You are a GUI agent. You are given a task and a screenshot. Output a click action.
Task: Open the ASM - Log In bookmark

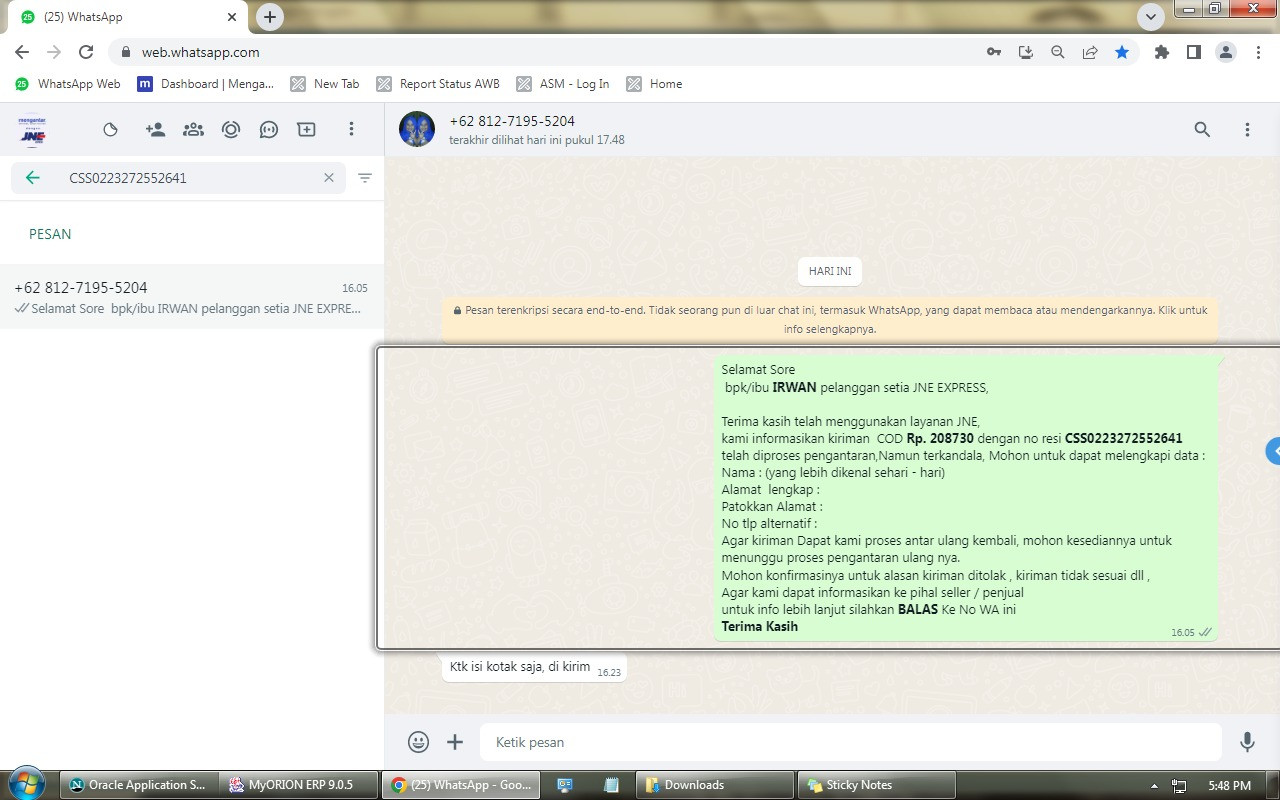click(x=563, y=84)
